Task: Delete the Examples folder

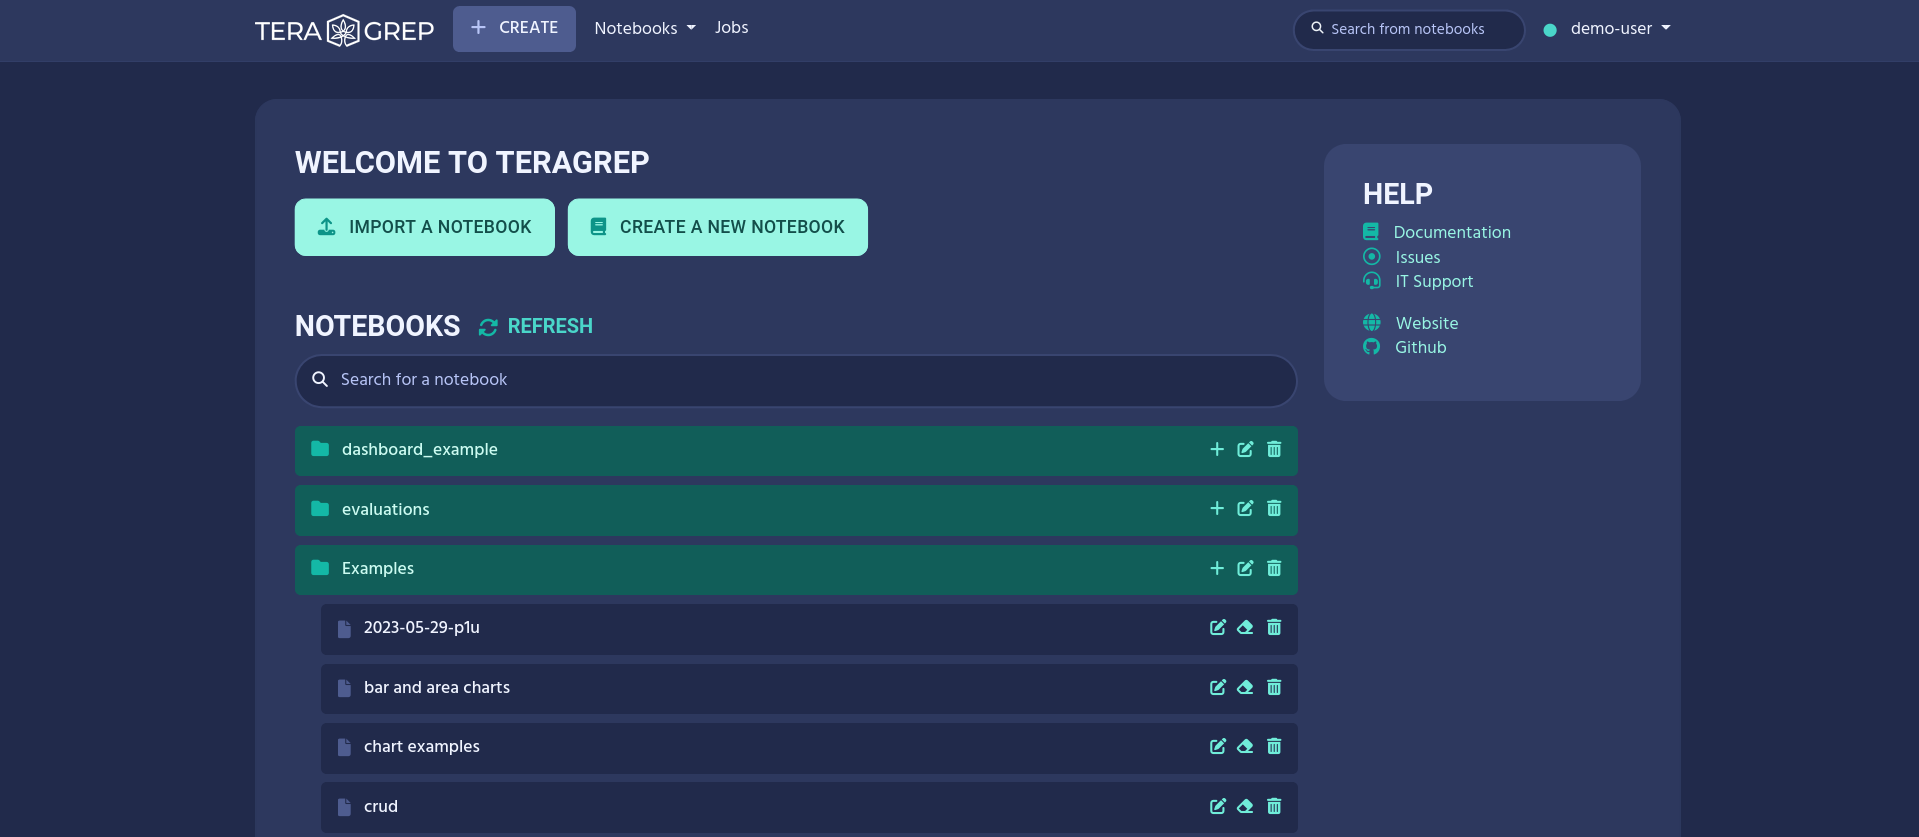Action: 1274,568
